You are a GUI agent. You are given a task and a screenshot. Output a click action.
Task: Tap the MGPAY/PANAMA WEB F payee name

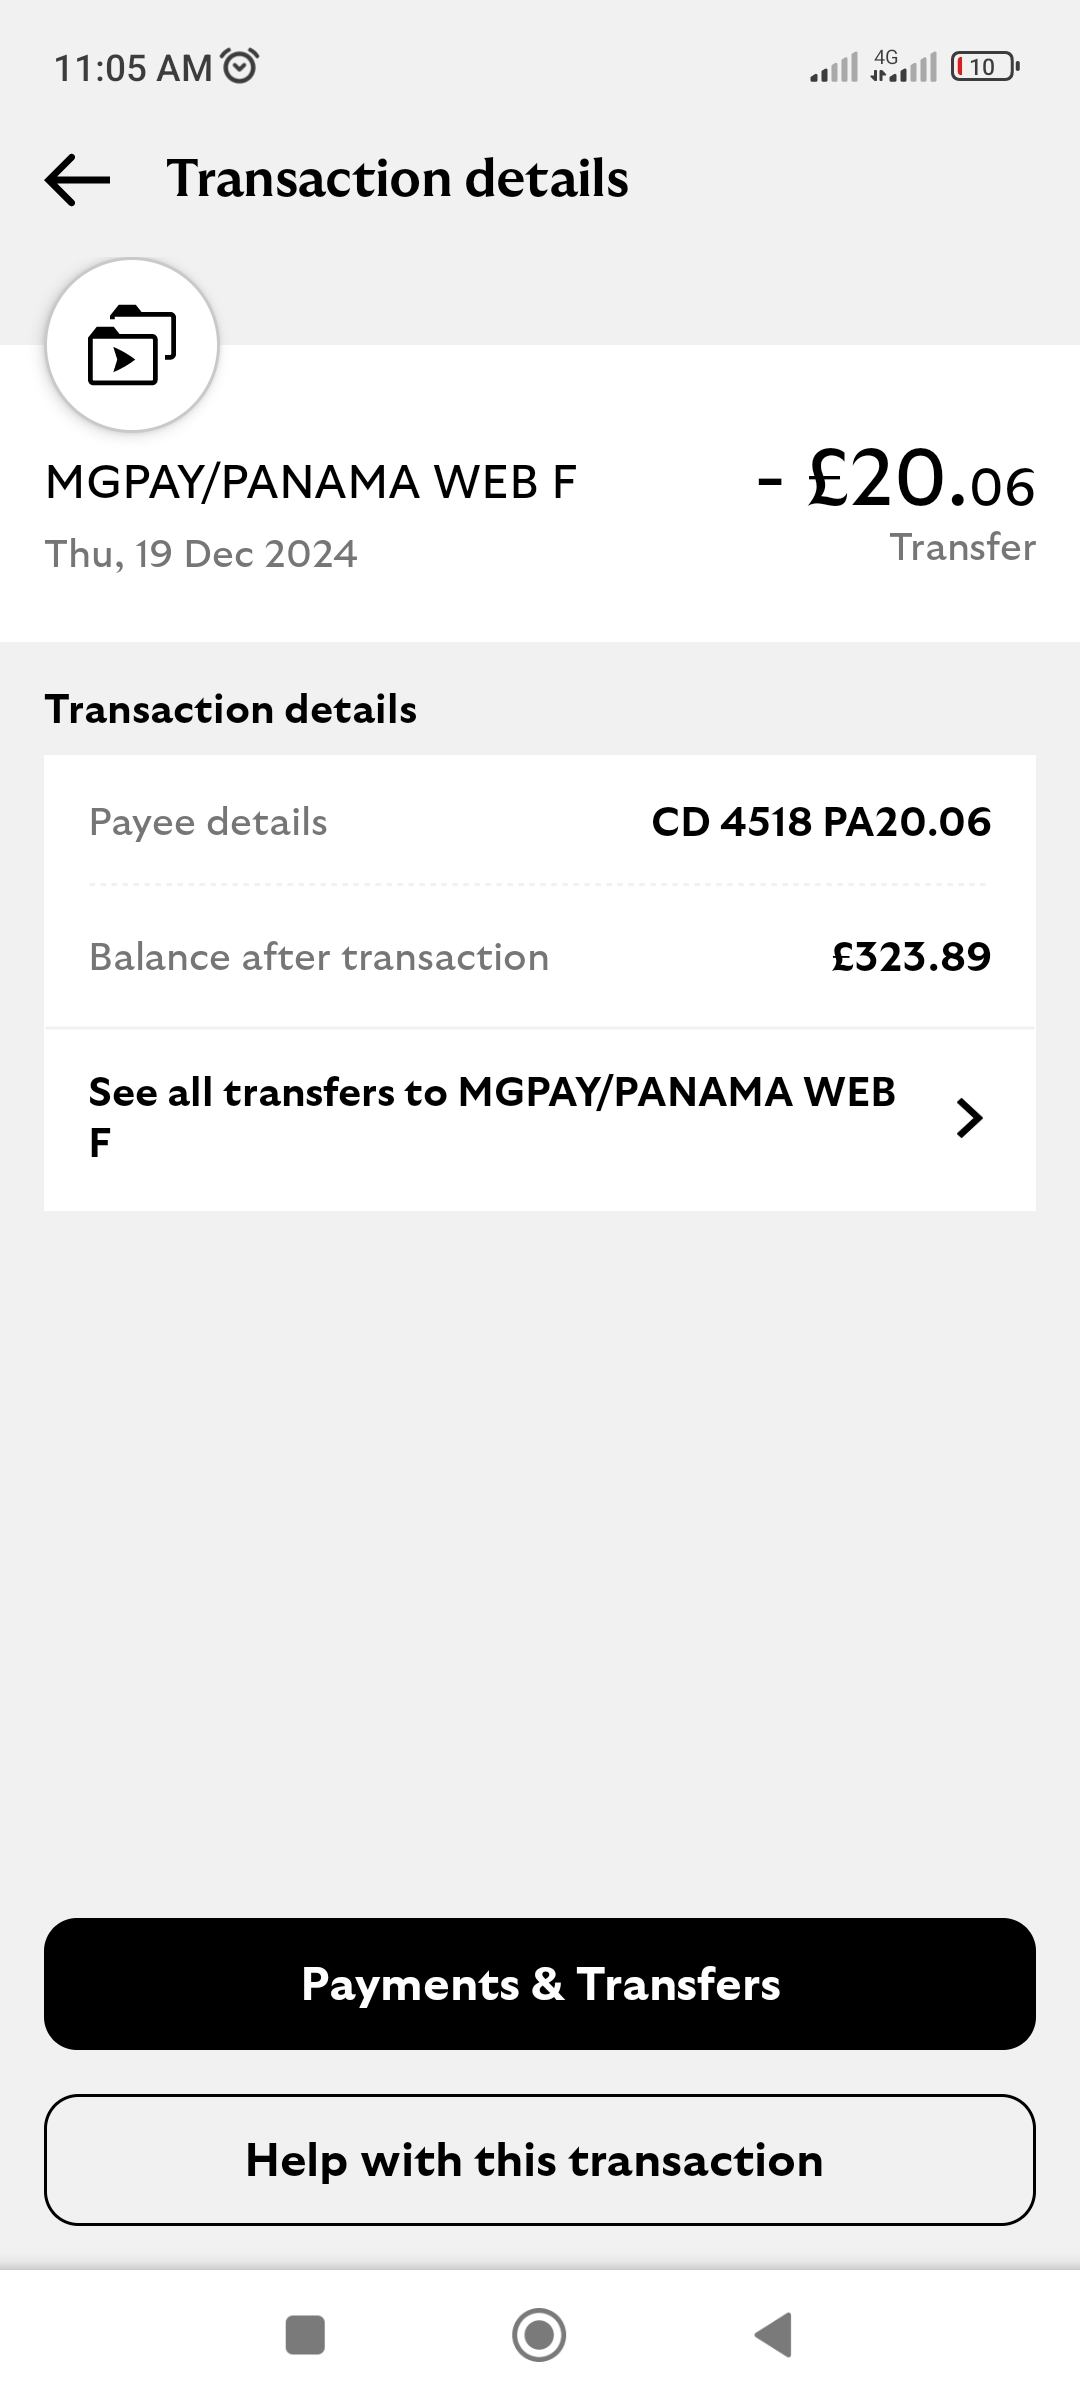pos(311,482)
